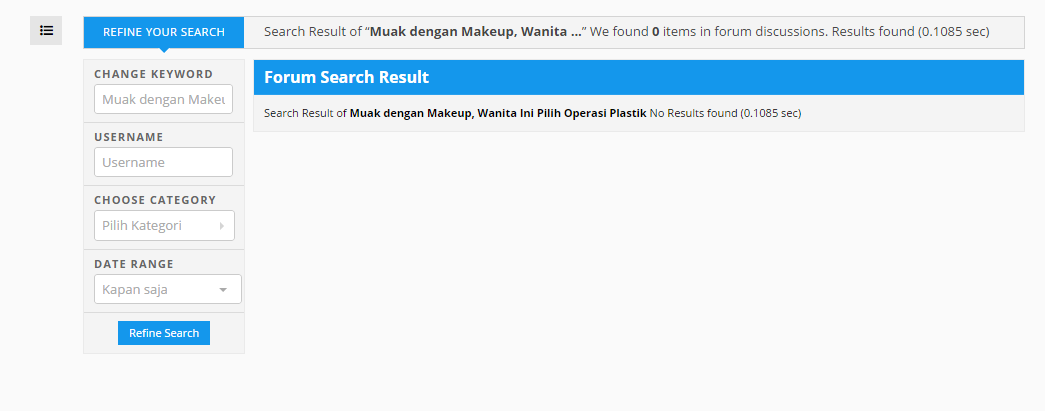Submit using the Refine Search button
1045x411 pixels.
pyautogui.click(x=164, y=333)
